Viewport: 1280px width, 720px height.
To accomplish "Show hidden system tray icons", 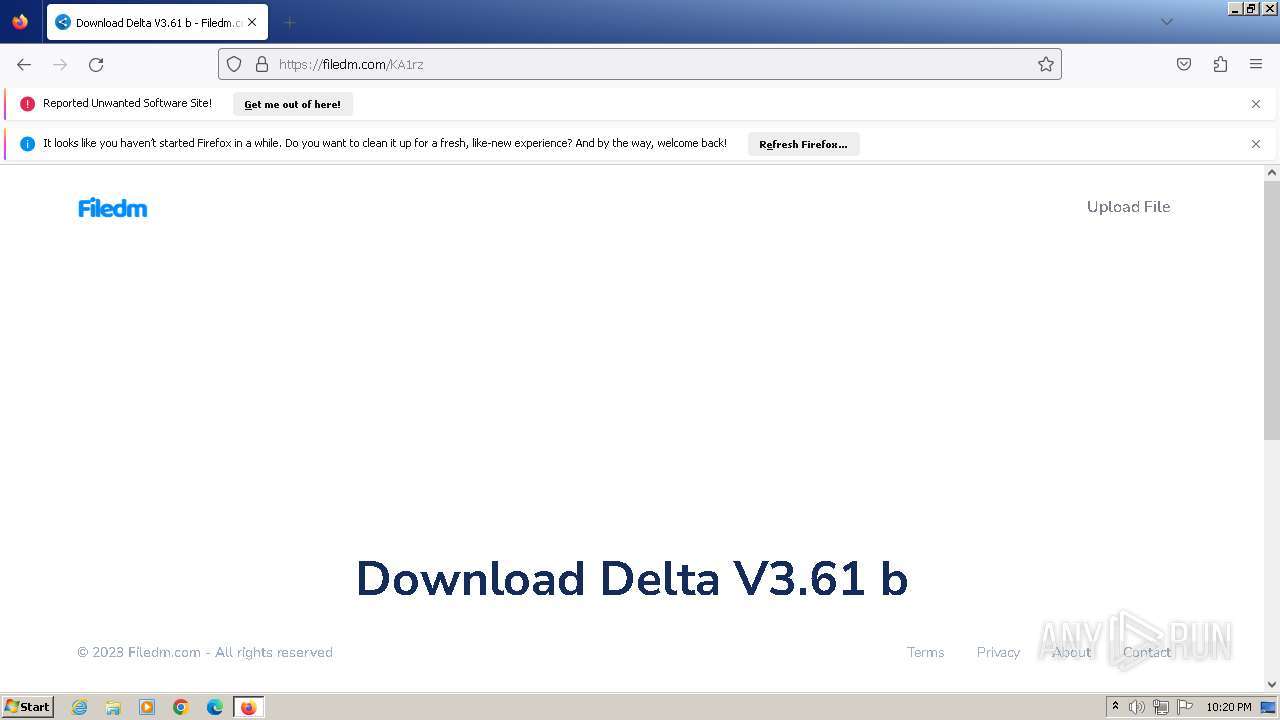I will click(x=1115, y=707).
